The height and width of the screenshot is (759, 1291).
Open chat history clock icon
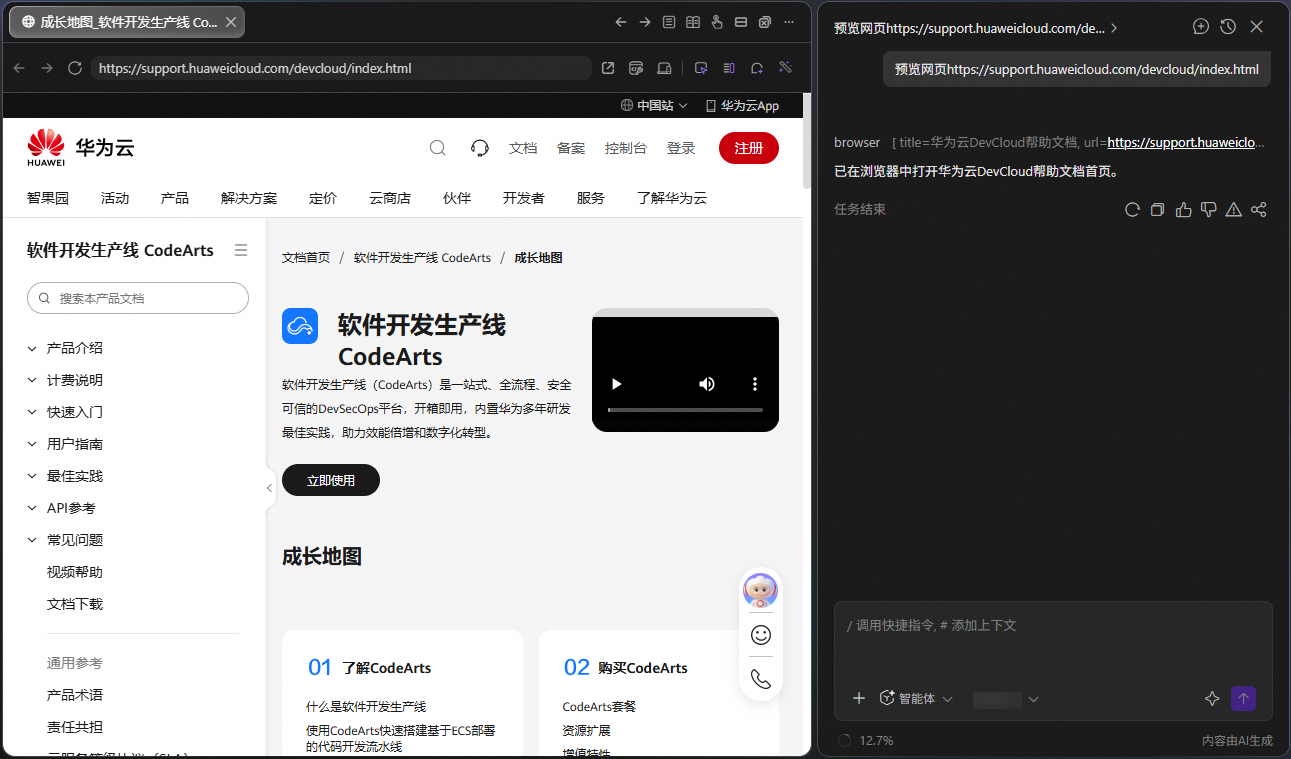1228,27
